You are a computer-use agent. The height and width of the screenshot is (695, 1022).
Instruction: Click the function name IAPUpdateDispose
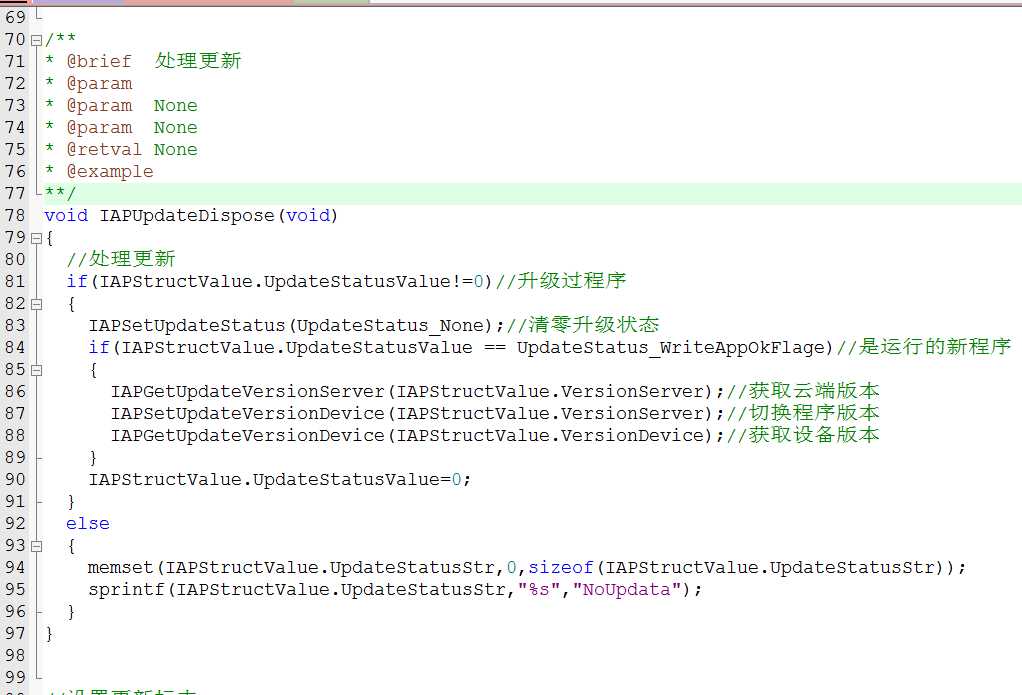click(186, 216)
